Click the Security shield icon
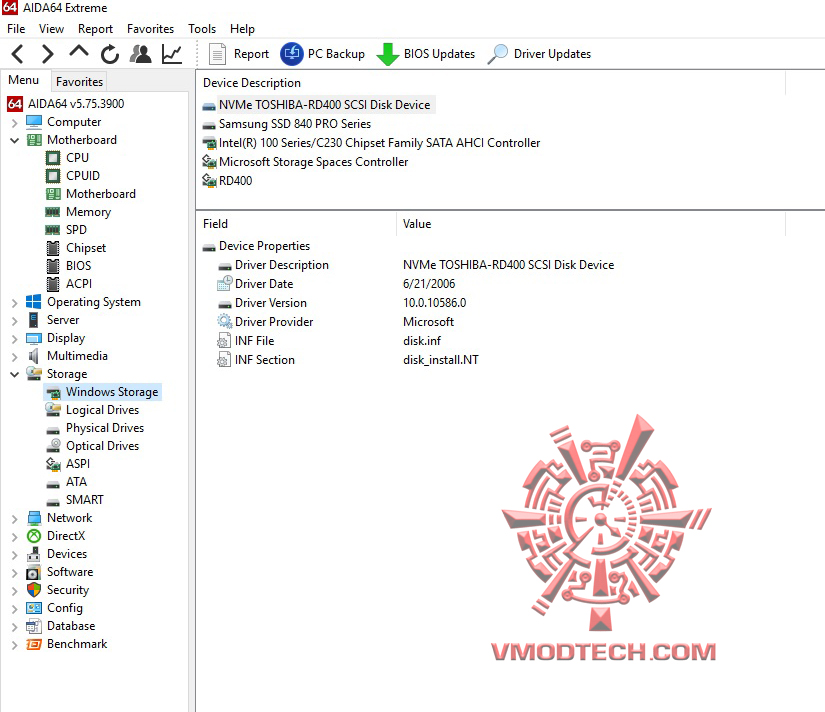 pyautogui.click(x=34, y=590)
